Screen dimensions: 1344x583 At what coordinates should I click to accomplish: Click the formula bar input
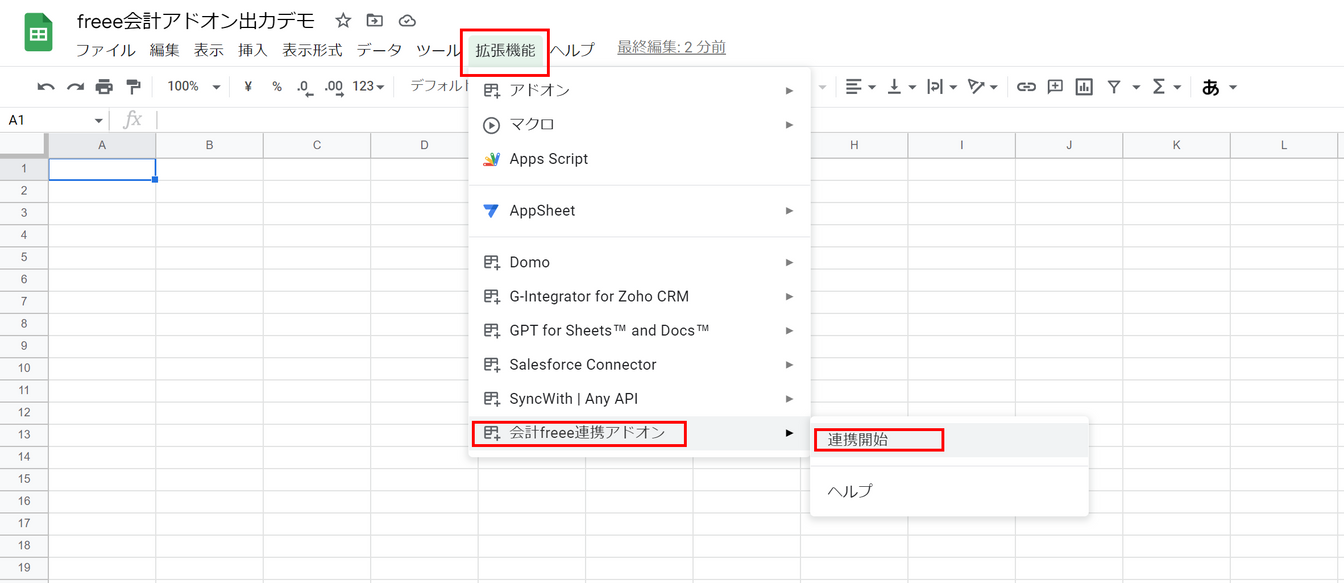click(750, 120)
